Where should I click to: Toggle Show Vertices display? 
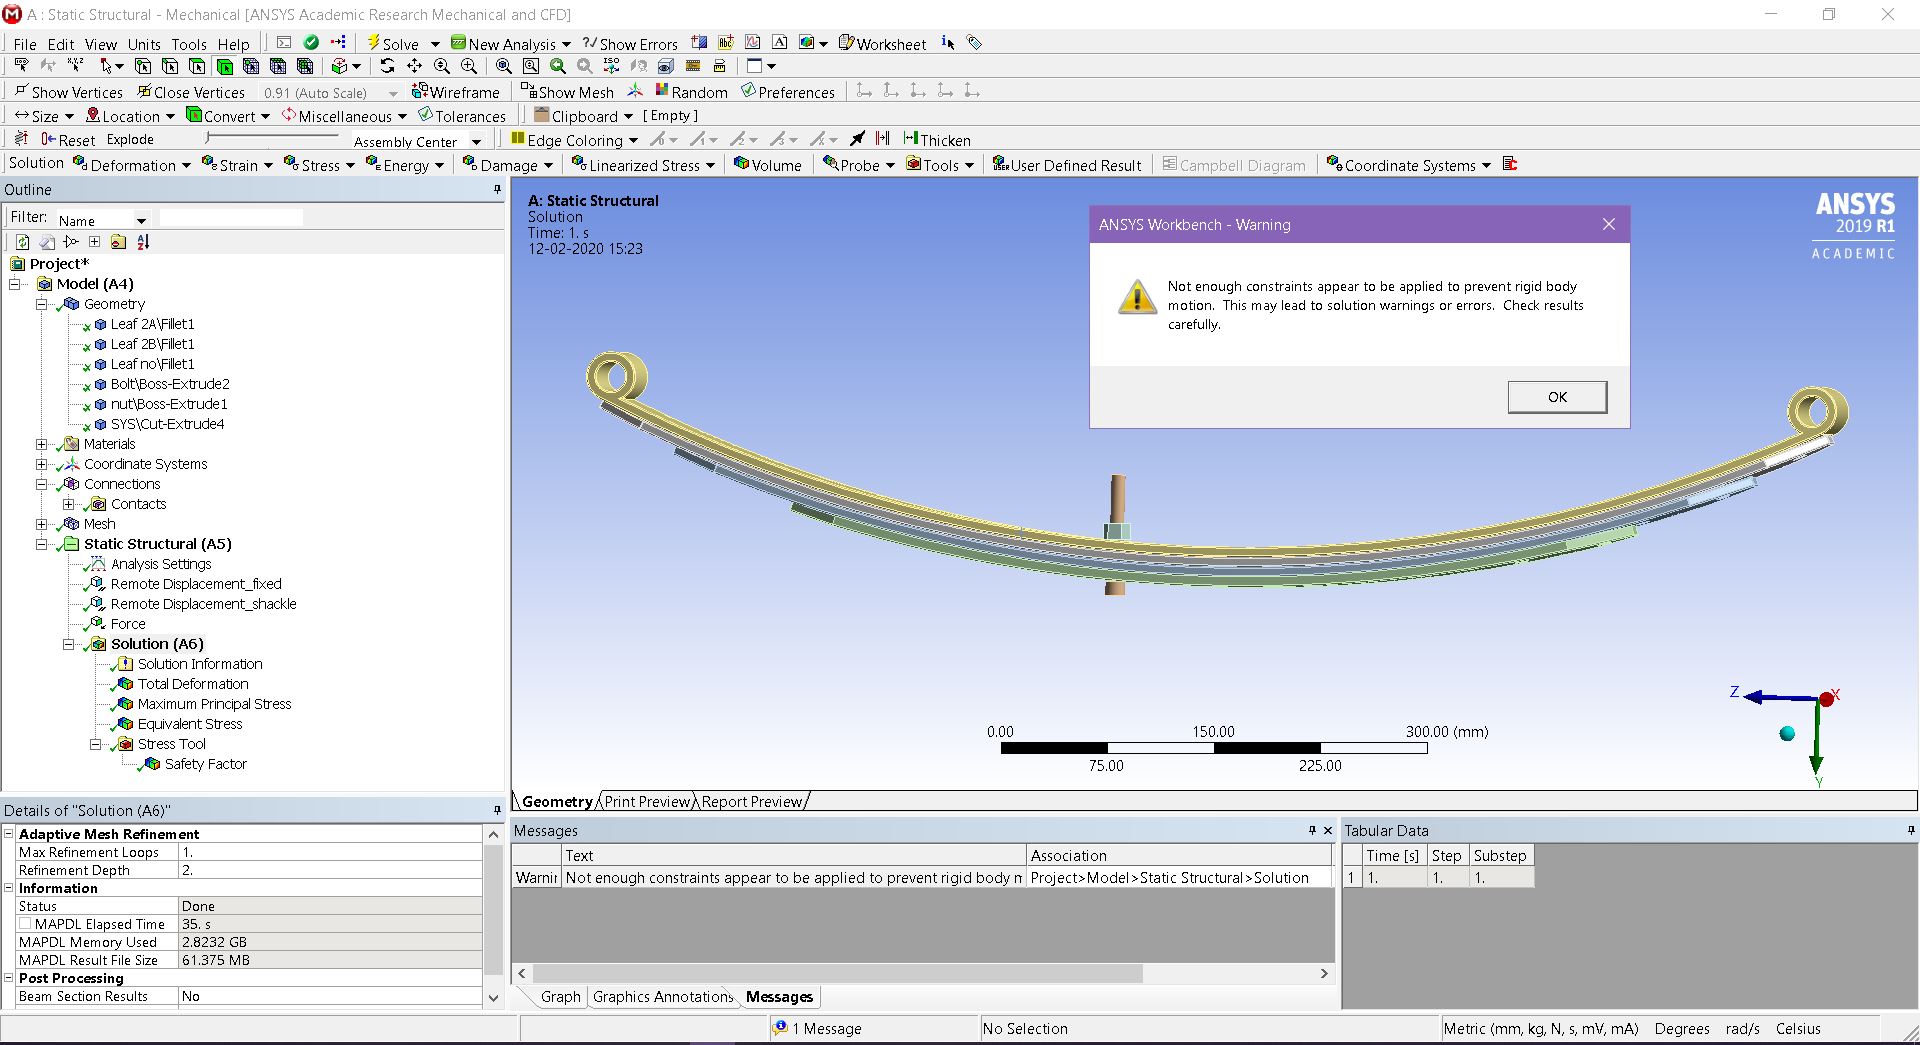coord(68,92)
